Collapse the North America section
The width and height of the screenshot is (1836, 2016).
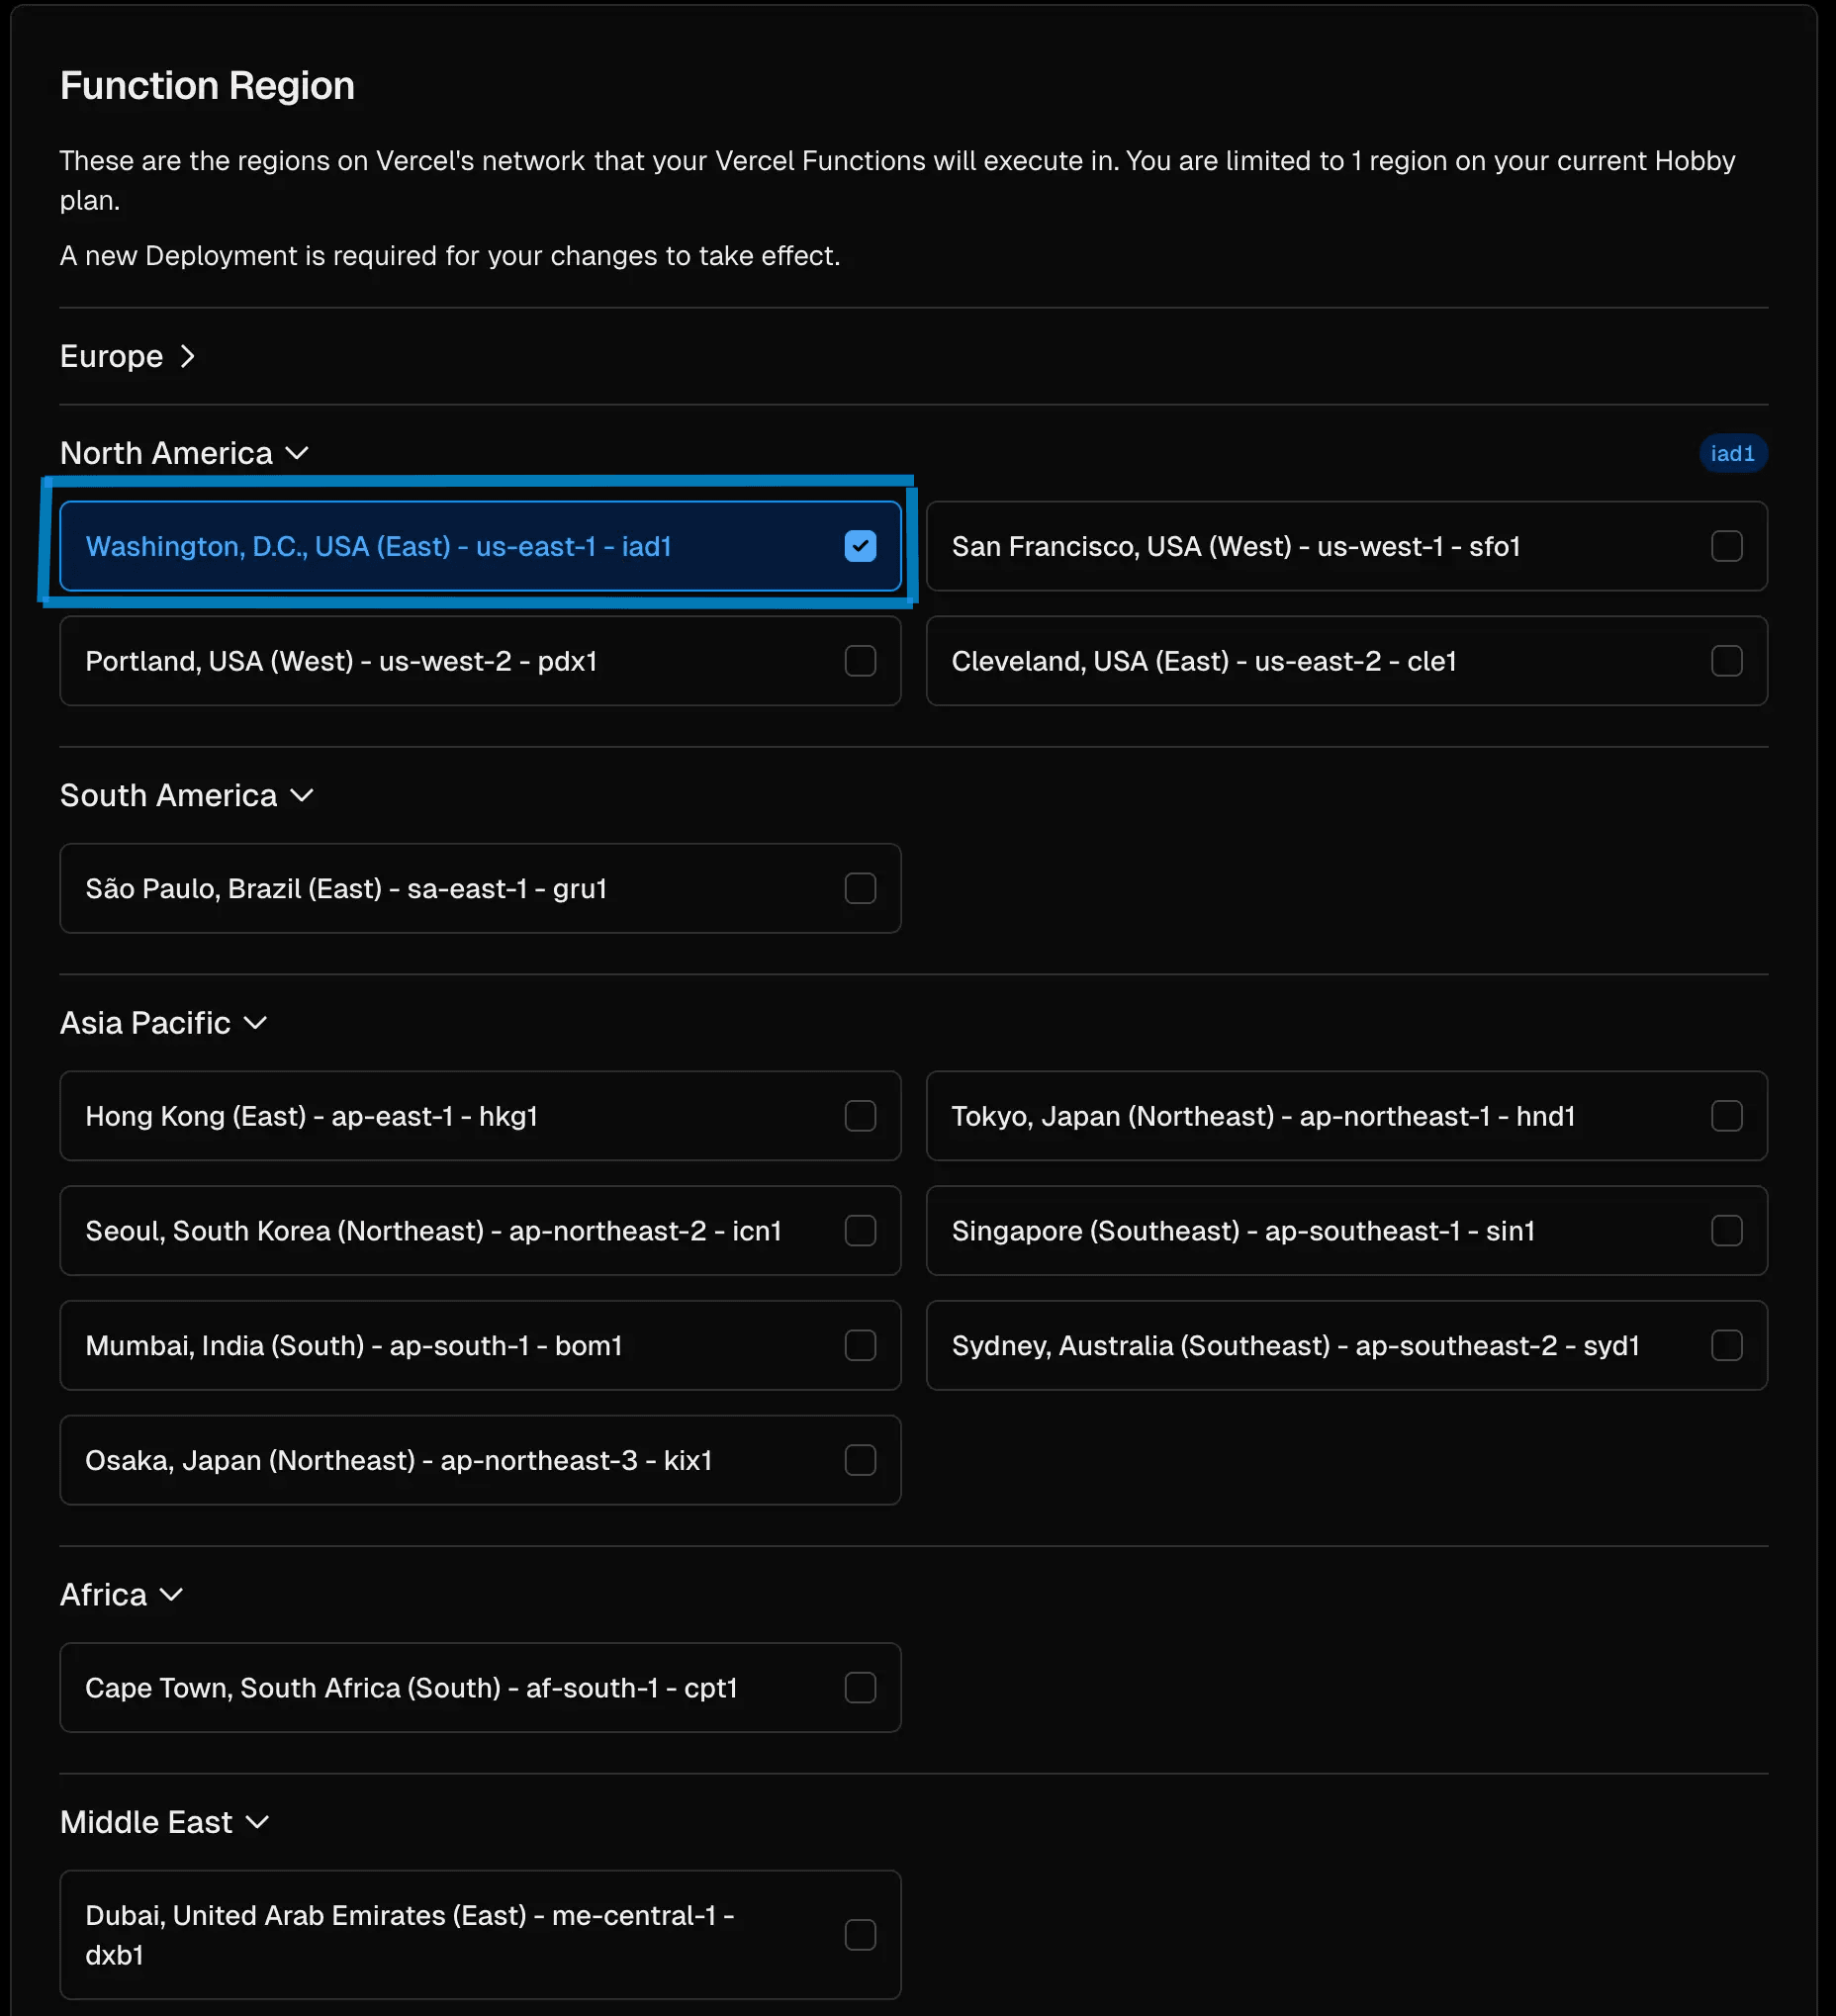(x=184, y=454)
